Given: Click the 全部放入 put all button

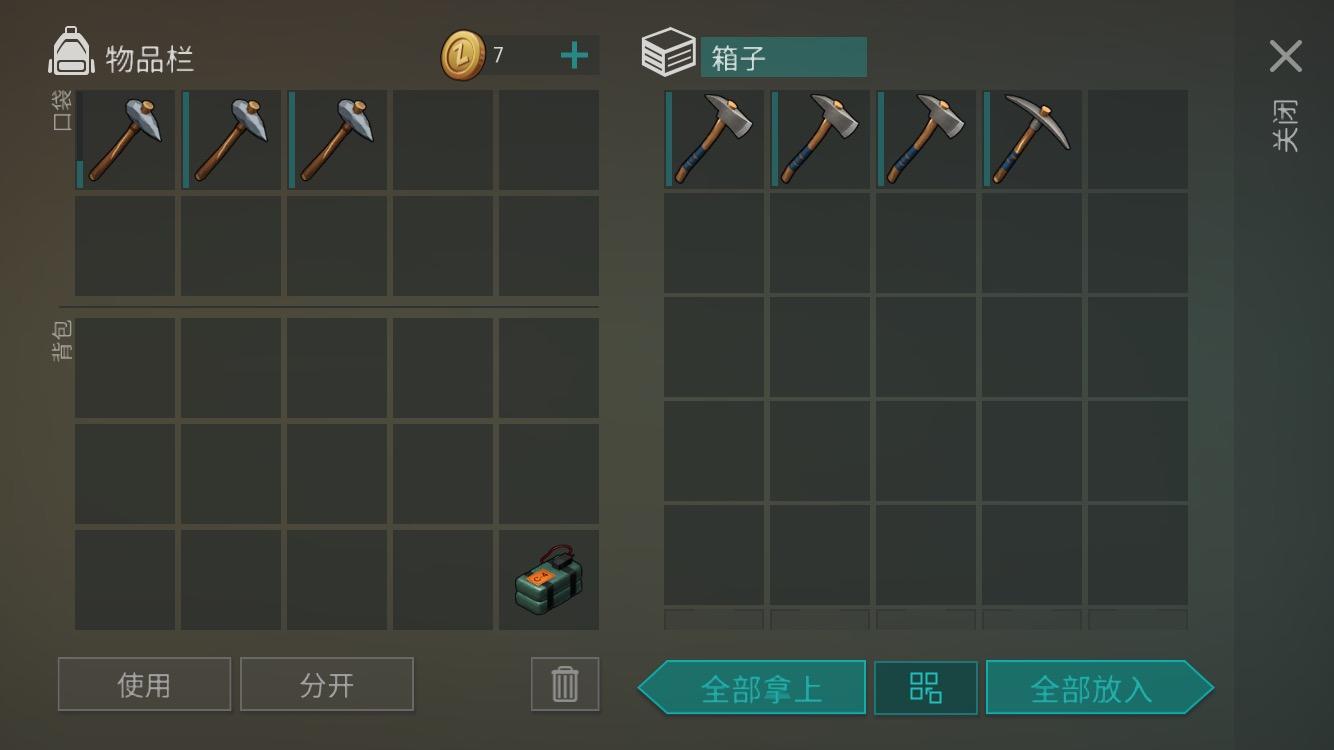Looking at the screenshot, I should click(x=1100, y=688).
